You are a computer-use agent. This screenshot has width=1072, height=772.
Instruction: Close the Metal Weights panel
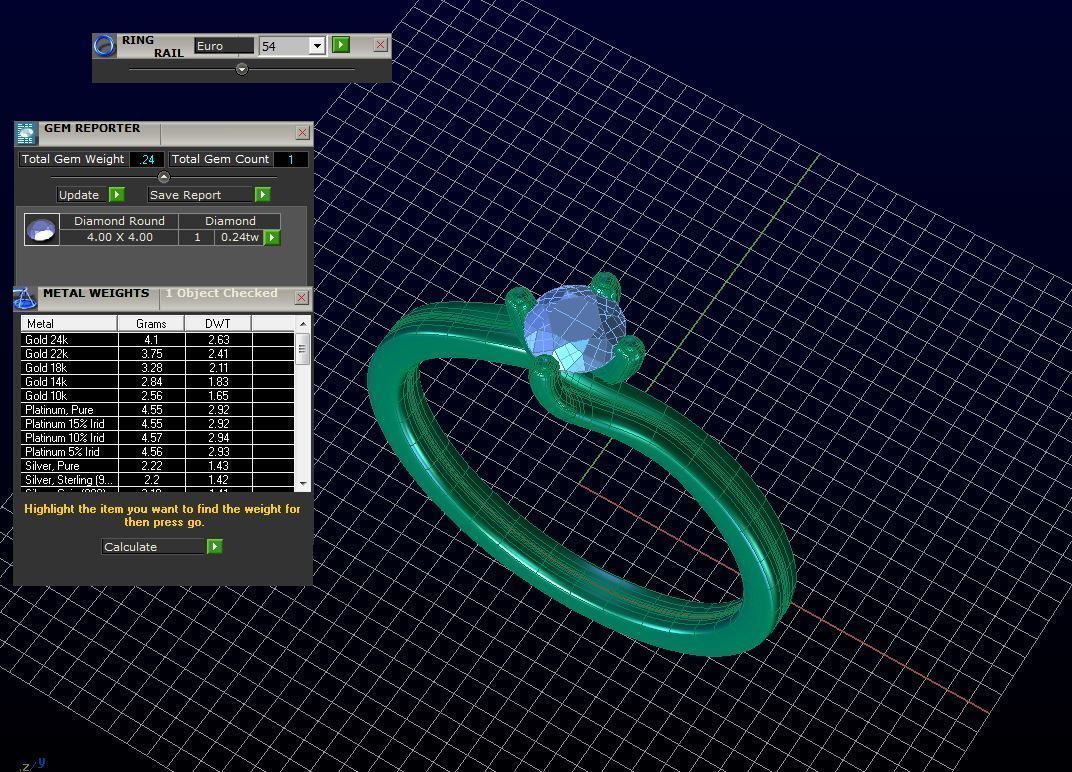click(x=302, y=298)
